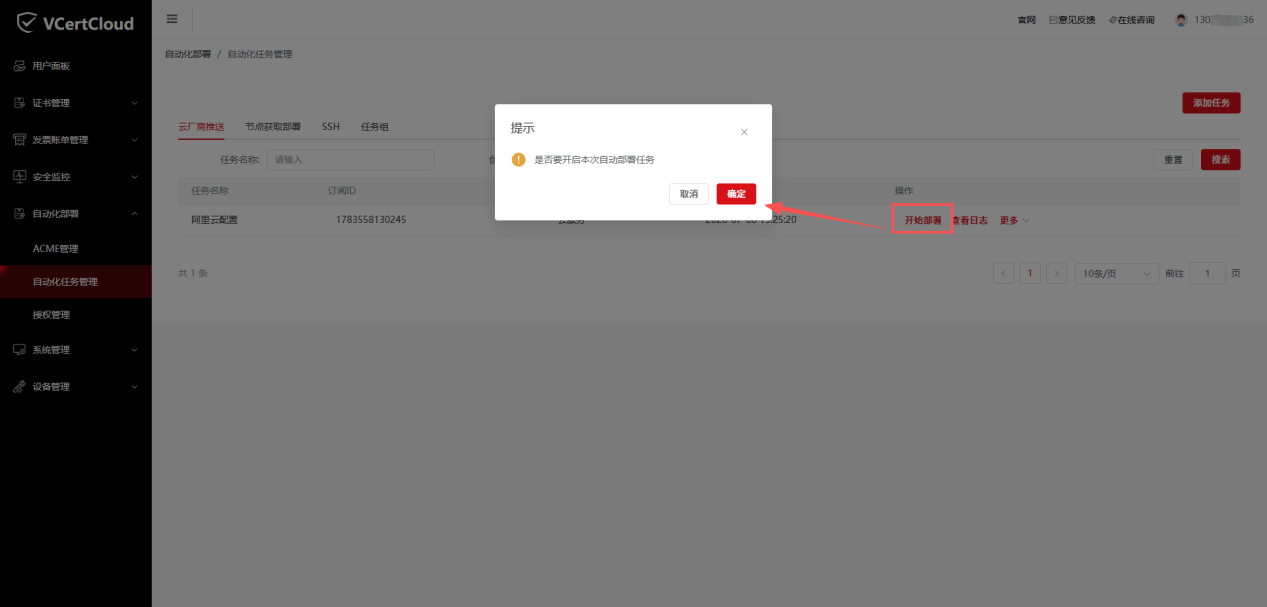The width and height of the screenshot is (1267, 607).
Task: Collapse the 自动化部署 submenu chevron
Action: [x=135, y=213]
